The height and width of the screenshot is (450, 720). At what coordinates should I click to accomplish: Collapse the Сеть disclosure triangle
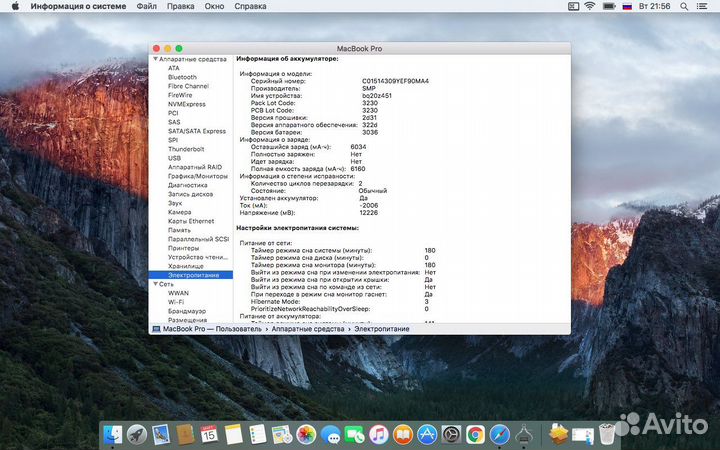coord(156,284)
